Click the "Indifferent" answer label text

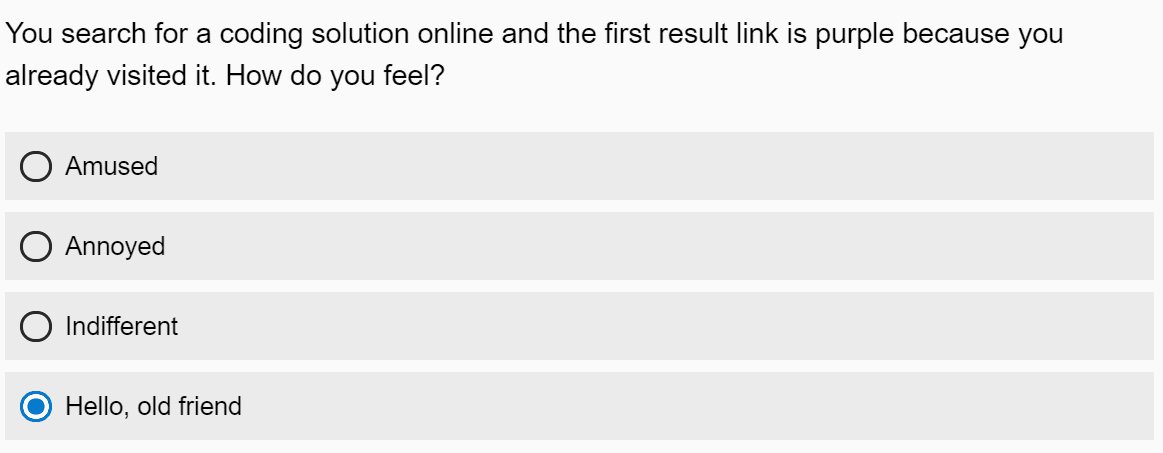point(121,326)
